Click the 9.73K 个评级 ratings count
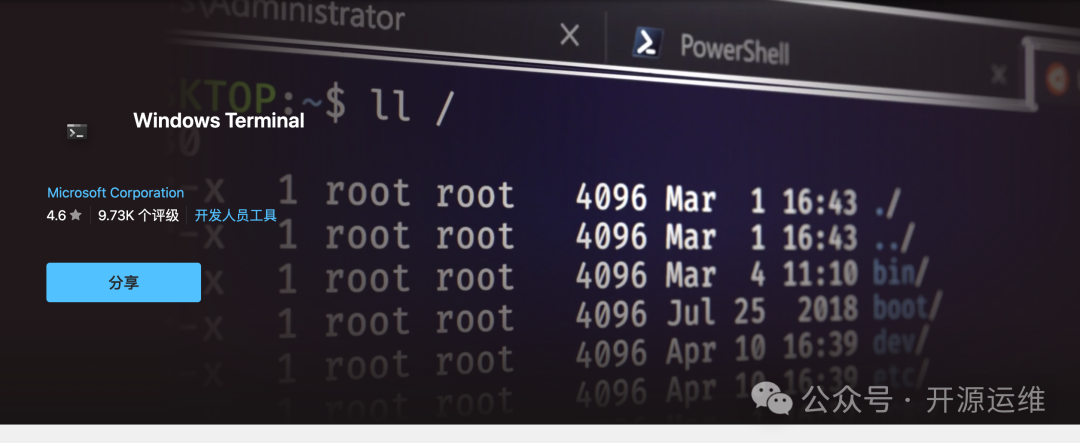Viewport: 1080px width, 443px height. click(x=138, y=216)
